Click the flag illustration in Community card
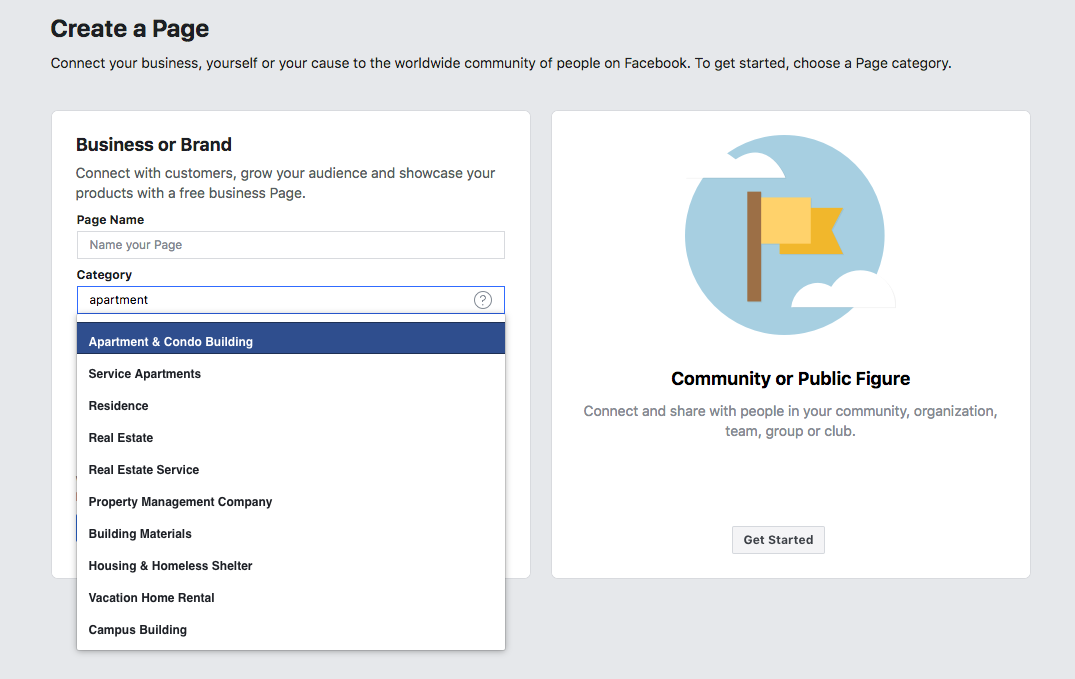The width and height of the screenshot is (1075, 679). [x=790, y=235]
